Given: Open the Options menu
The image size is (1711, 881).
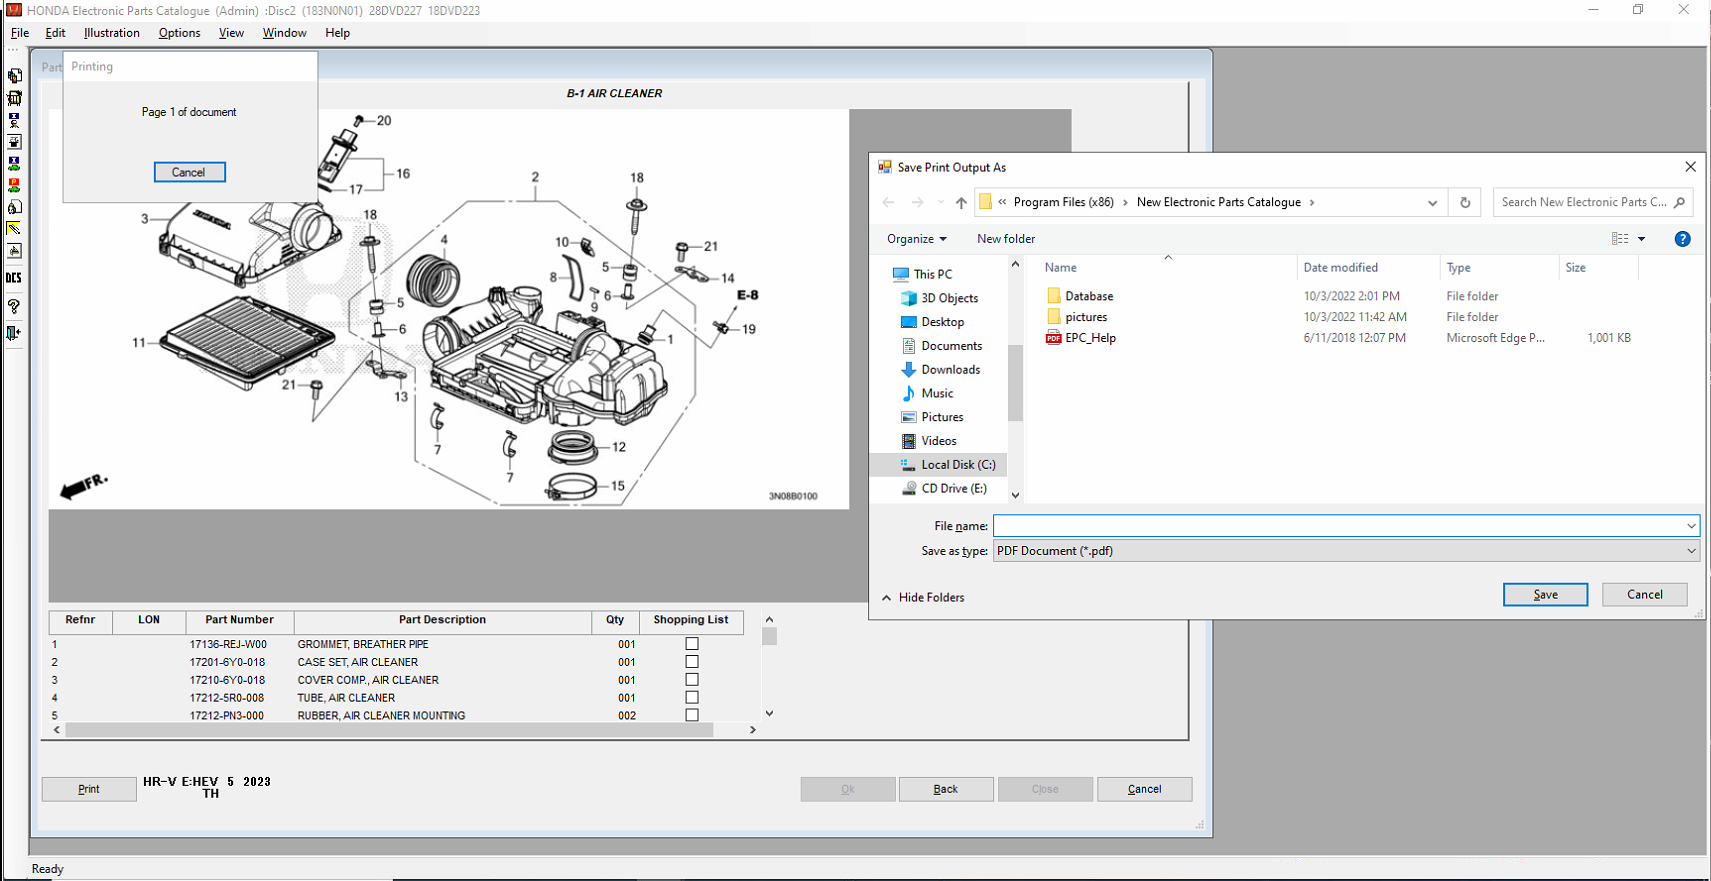Looking at the screenshot, I should 179,33.
